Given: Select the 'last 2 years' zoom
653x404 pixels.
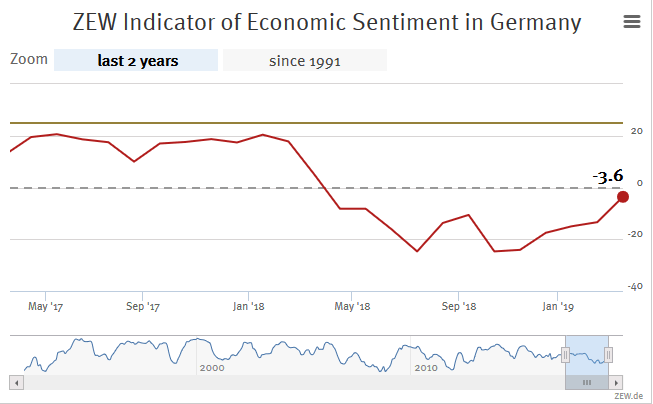Looking at the screenshot, I should coord(138,61).
